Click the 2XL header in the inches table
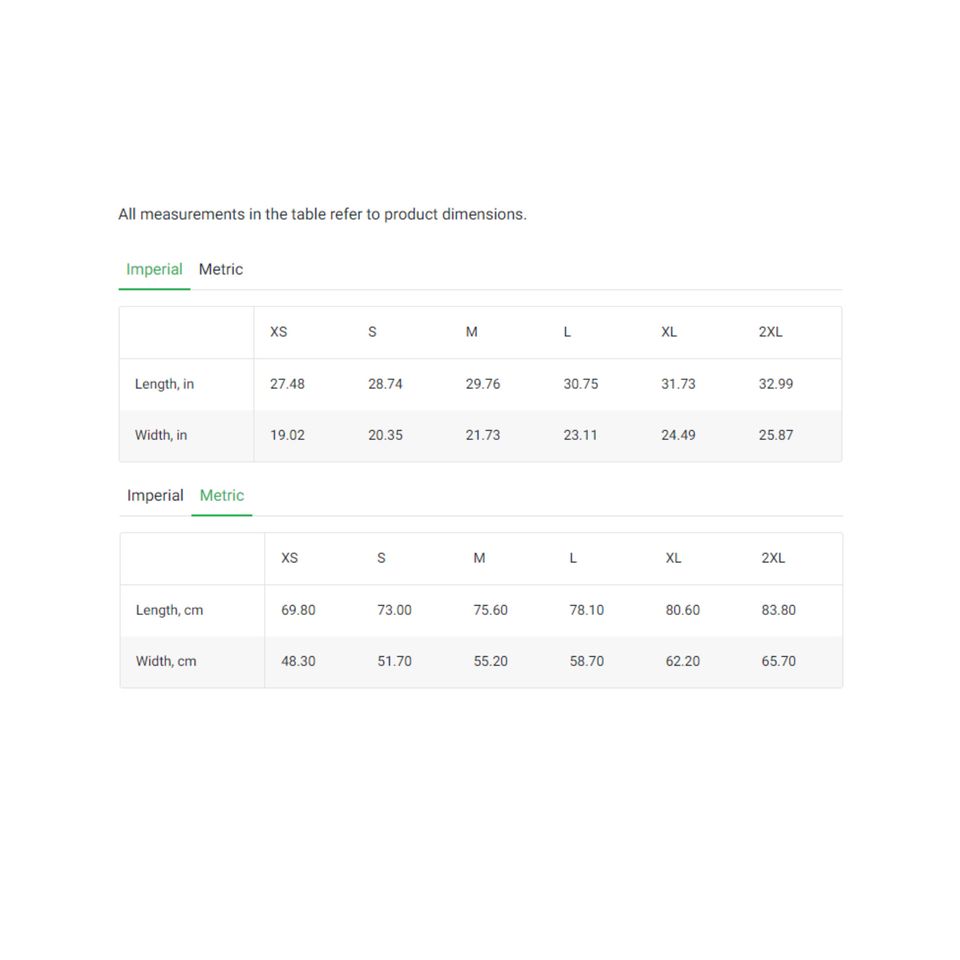The height and width of the screenshot is (960, 960). pyautogui.click(x=770, y=332)
